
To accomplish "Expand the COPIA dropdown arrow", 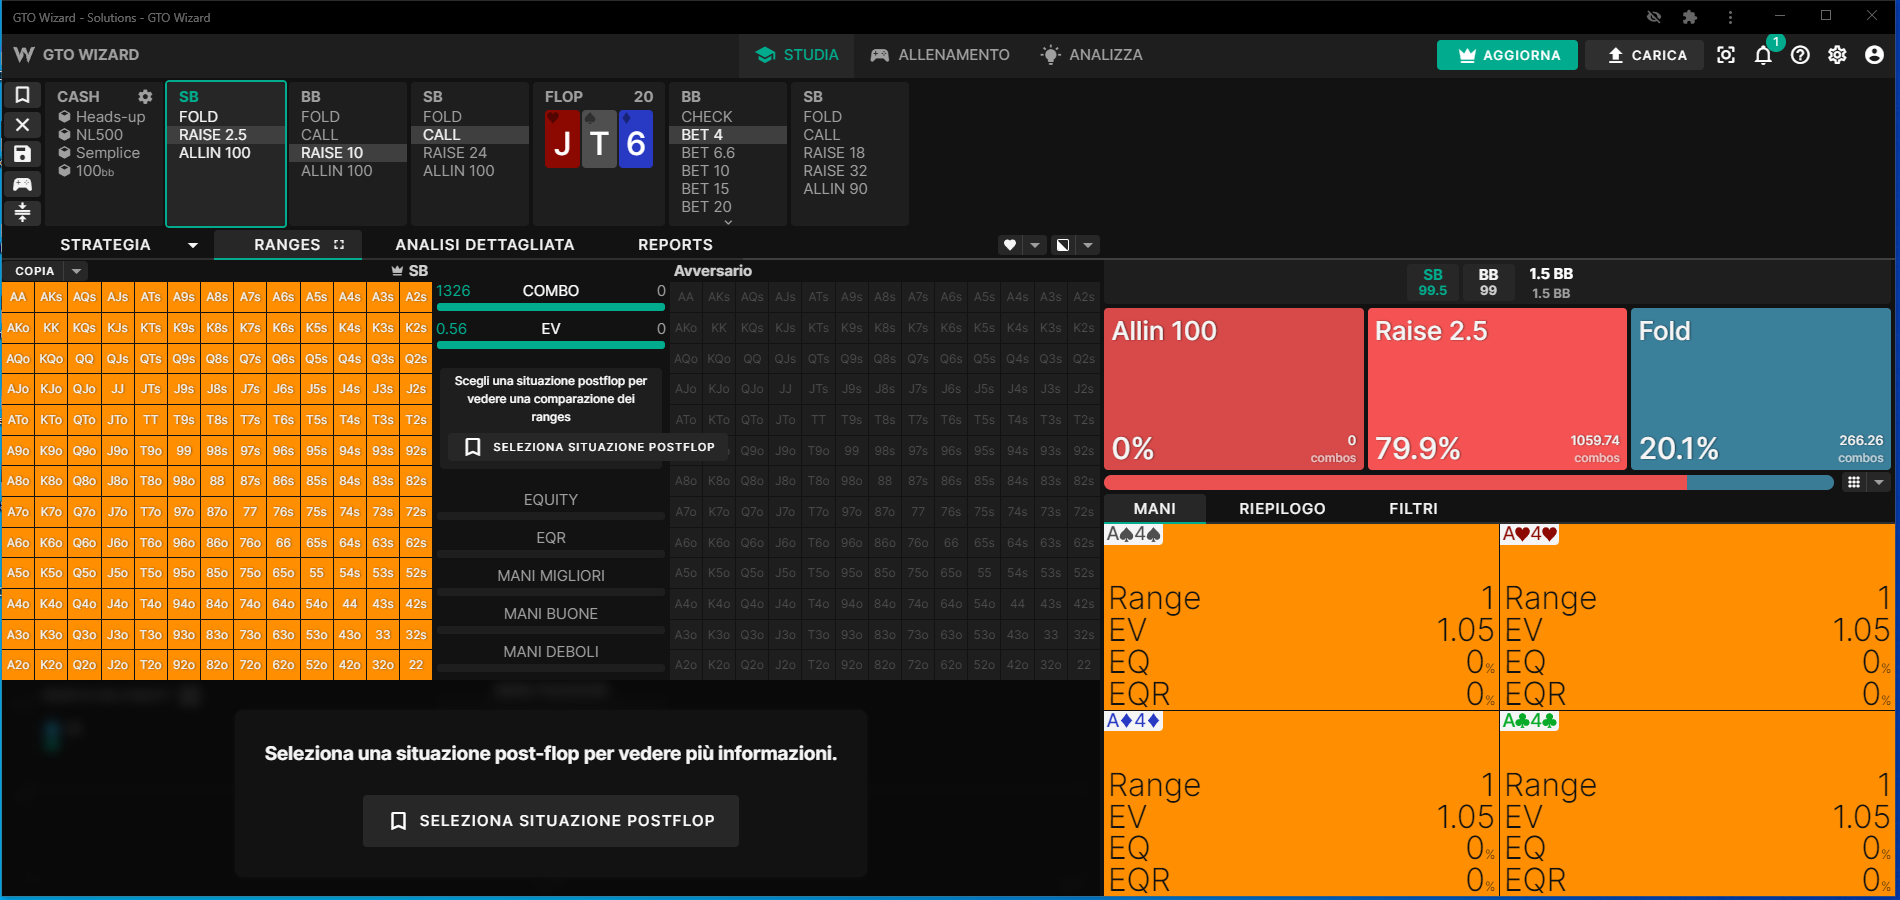I will (x=76, y=271).
